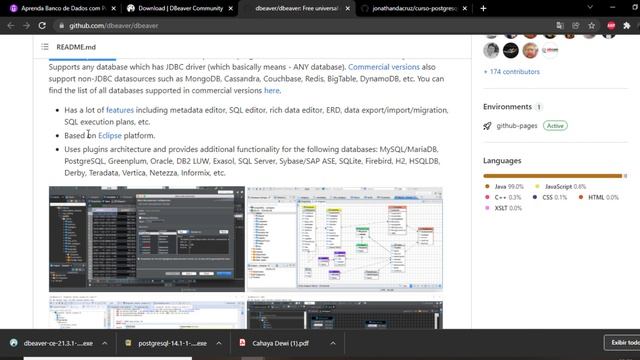Go back to the previous page
Viewport: 640px width, 360px height.
point(11,26)
